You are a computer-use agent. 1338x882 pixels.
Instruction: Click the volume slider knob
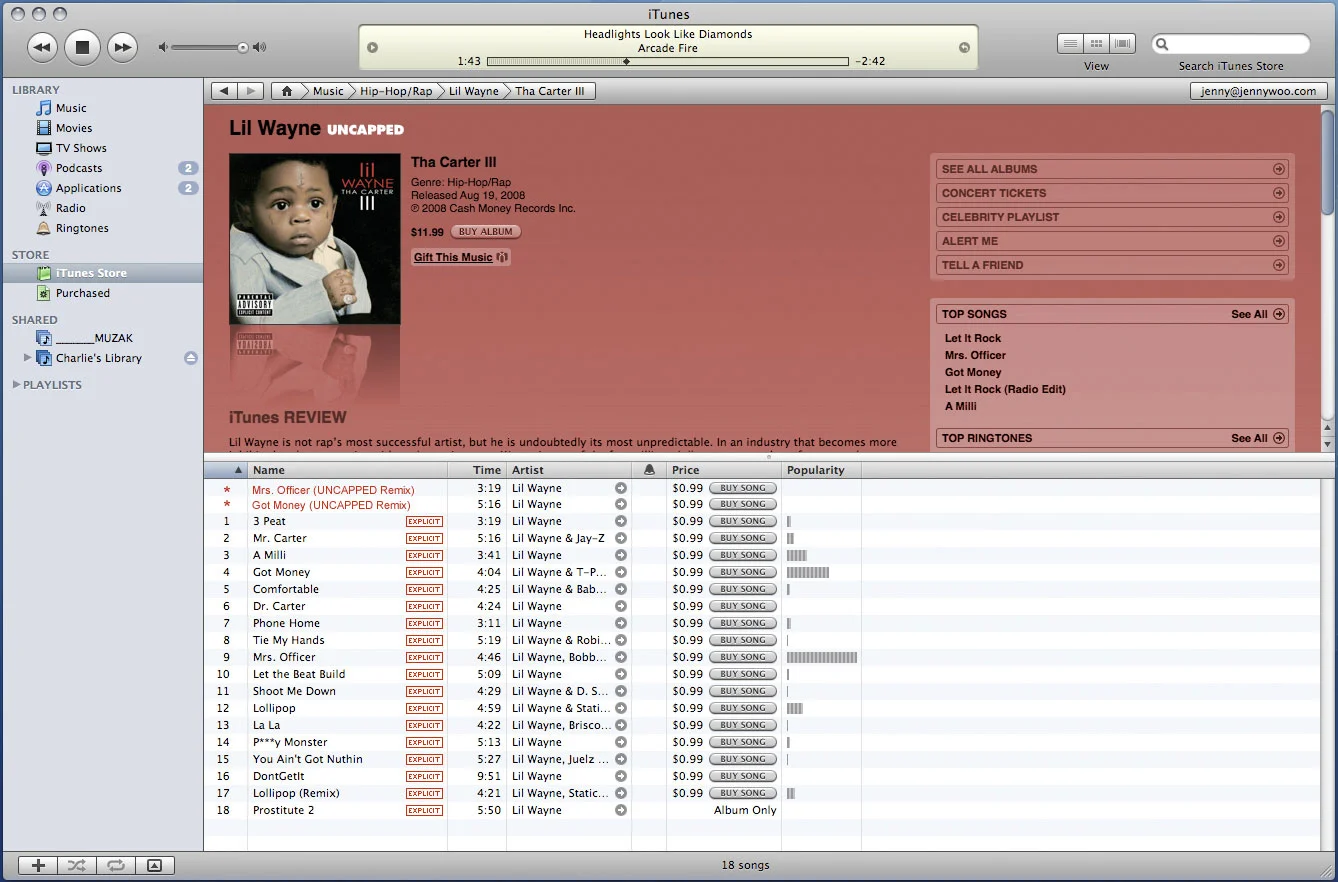[242, 47]
